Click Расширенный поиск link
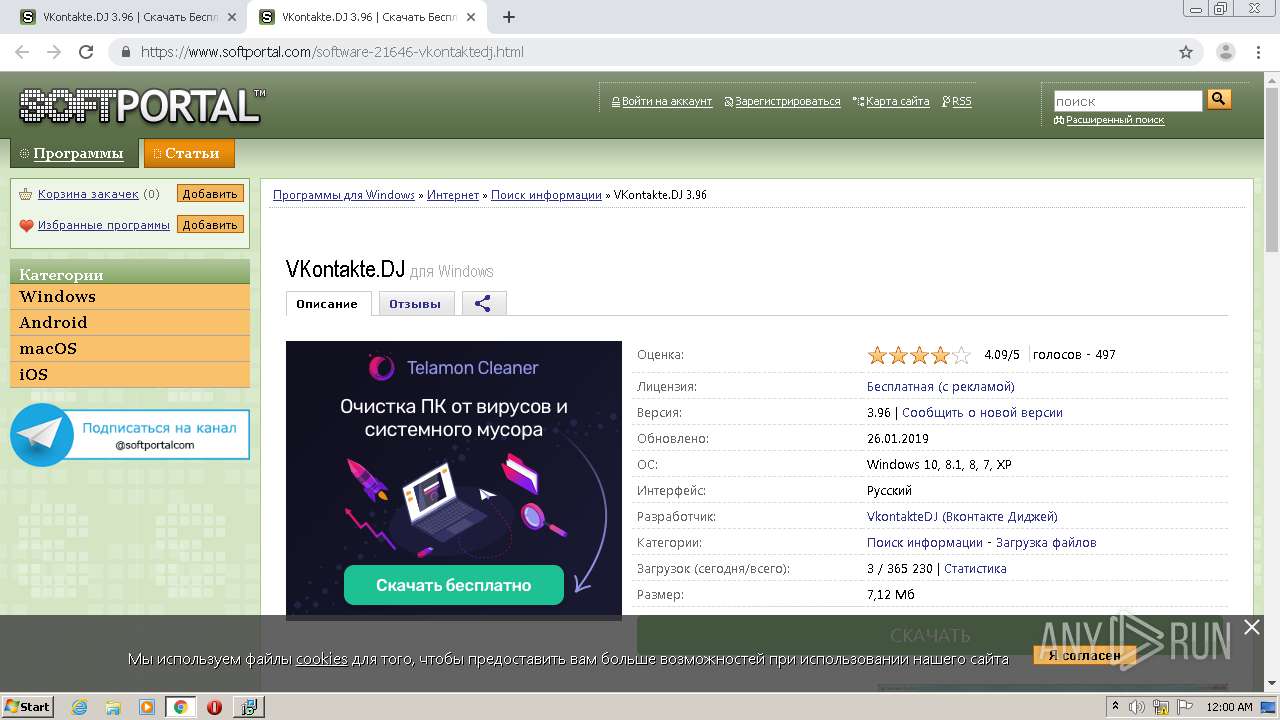This screenshot has width=1280, height=720. [x=1115, y=120]
